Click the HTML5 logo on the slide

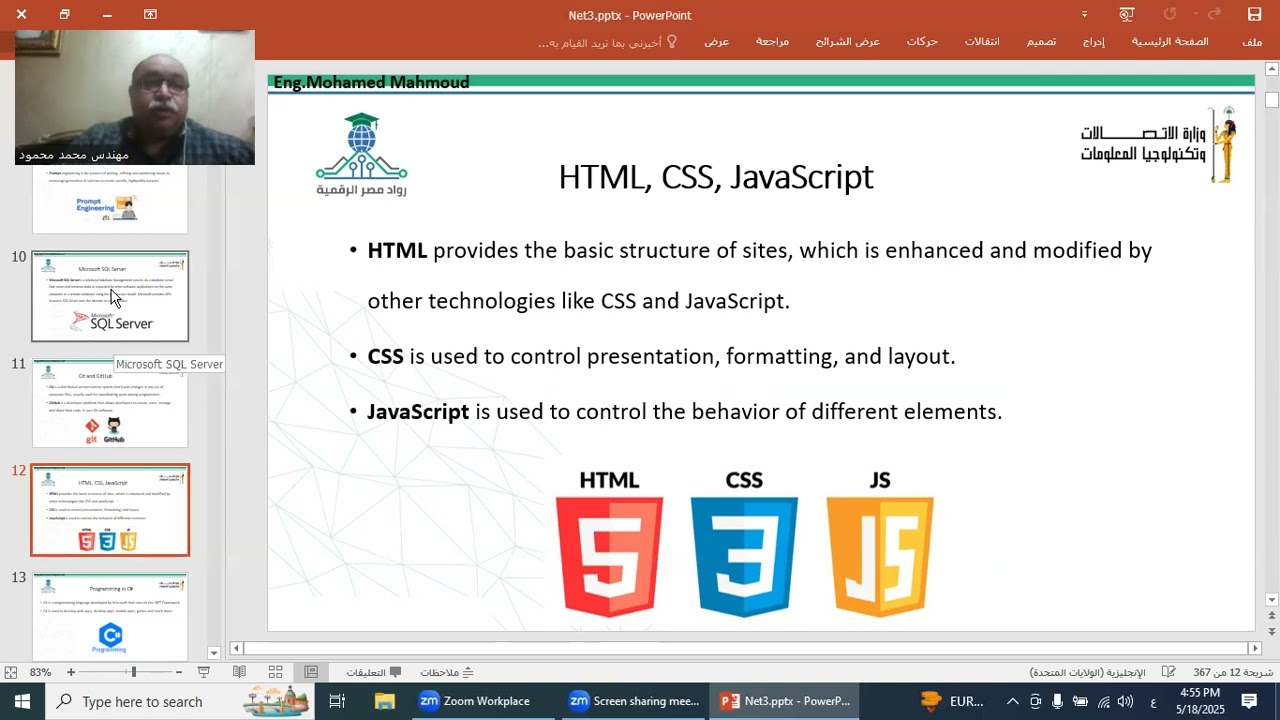pos(609,555)
